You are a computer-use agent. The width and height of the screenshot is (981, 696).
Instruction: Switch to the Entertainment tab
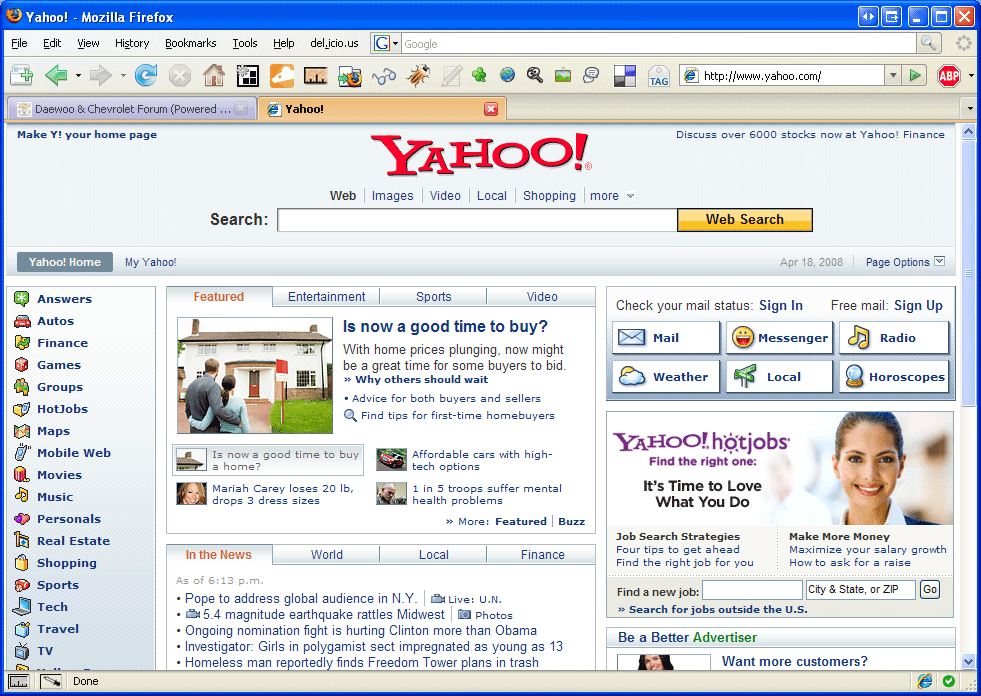coord(326,297)
